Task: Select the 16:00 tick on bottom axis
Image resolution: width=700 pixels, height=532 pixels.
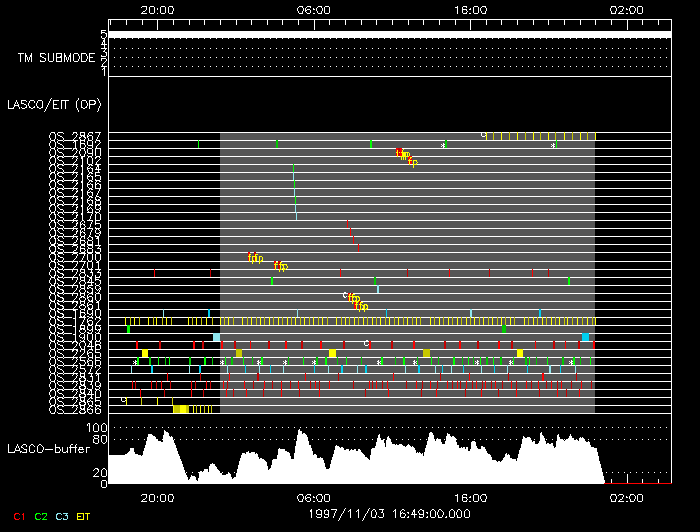Action: pos(471,497)
